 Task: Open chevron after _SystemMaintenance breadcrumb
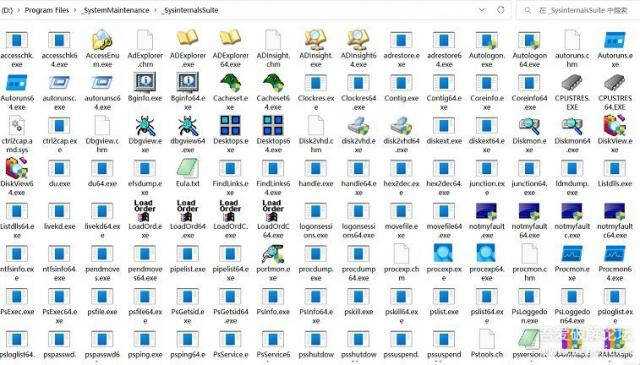tap(156, 10)
